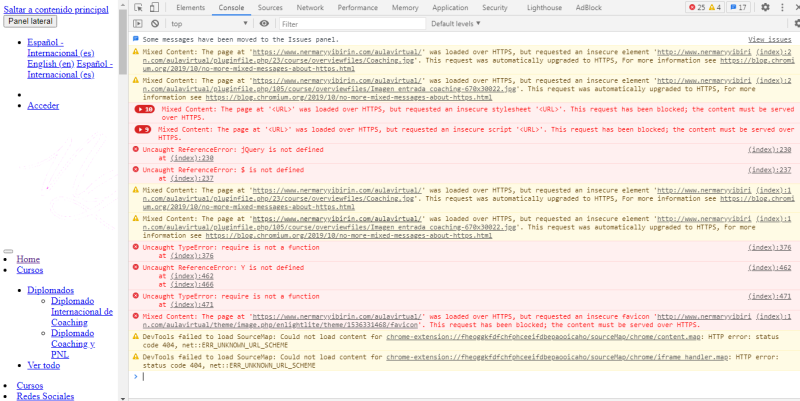This screenshot has height=401, width=800.
Task: Follow the Saltar a contenido principal link
Action: tap(56, 10)
